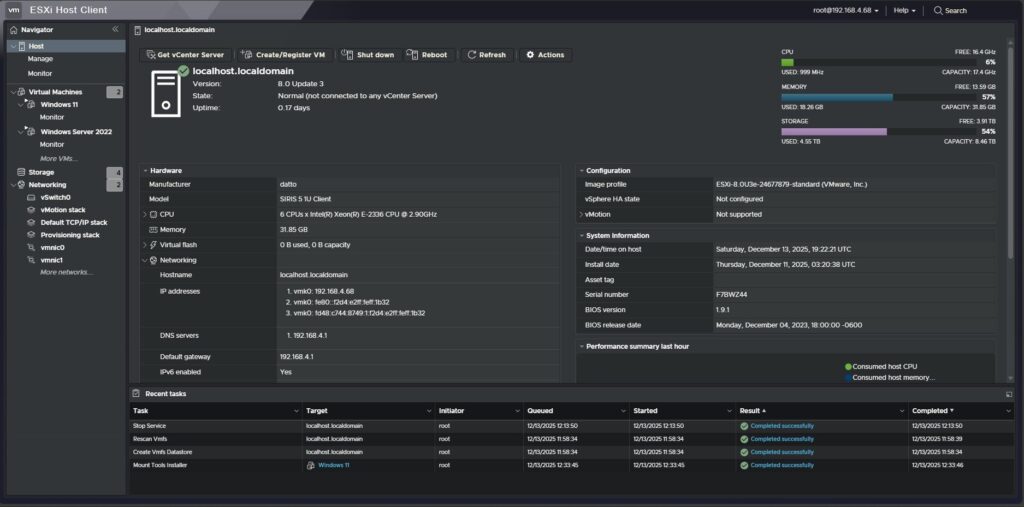Click the More VMs... link

click(58, 158)
